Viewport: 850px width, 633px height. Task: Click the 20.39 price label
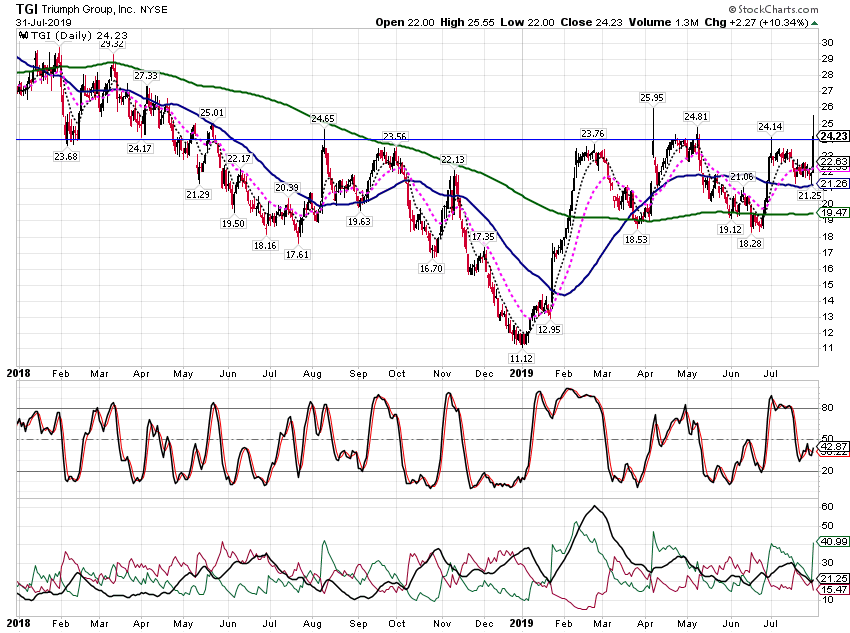[x=287, y=188]
